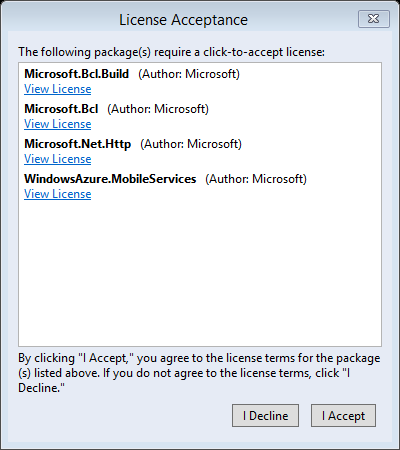Image resolution: width=400 pixels, height=450 pixels.
Task: Click author label beside Microsoft.Bcl
Action: click(x=158, y=109)
